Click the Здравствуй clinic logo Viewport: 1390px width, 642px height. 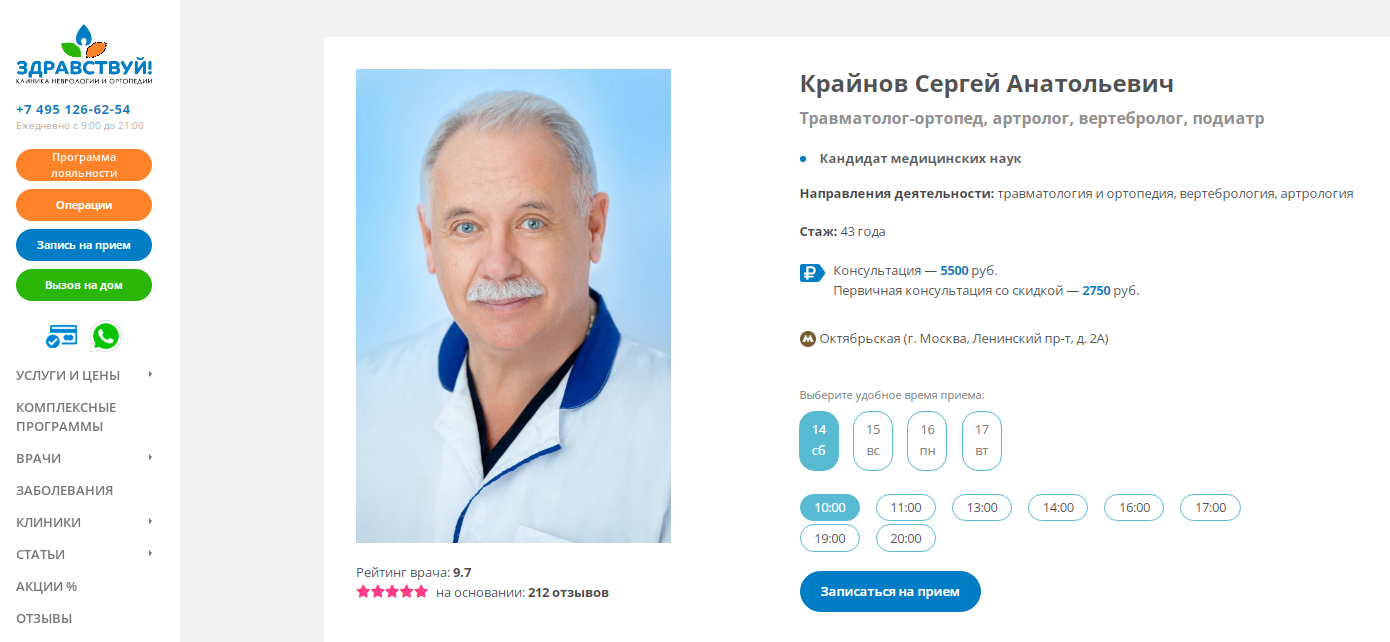coord(84,57)
